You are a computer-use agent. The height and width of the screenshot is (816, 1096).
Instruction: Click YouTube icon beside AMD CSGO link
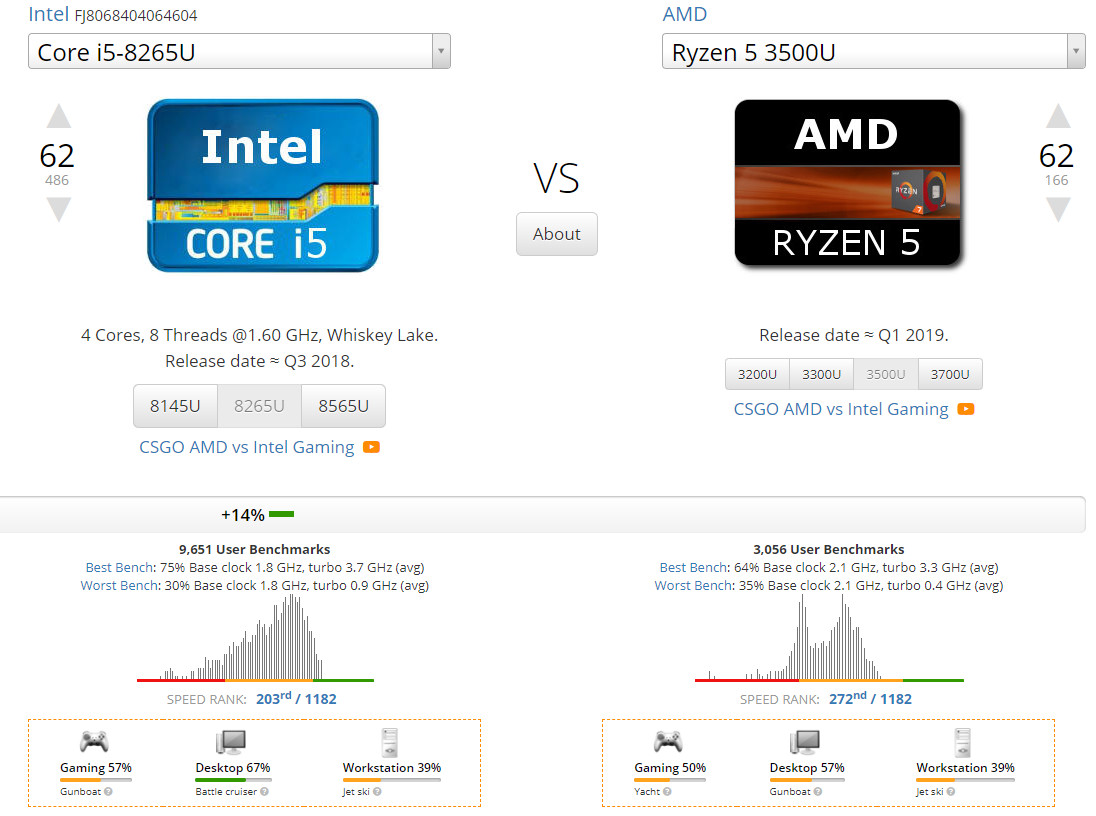pyautogui.click(x=965, y=409)
